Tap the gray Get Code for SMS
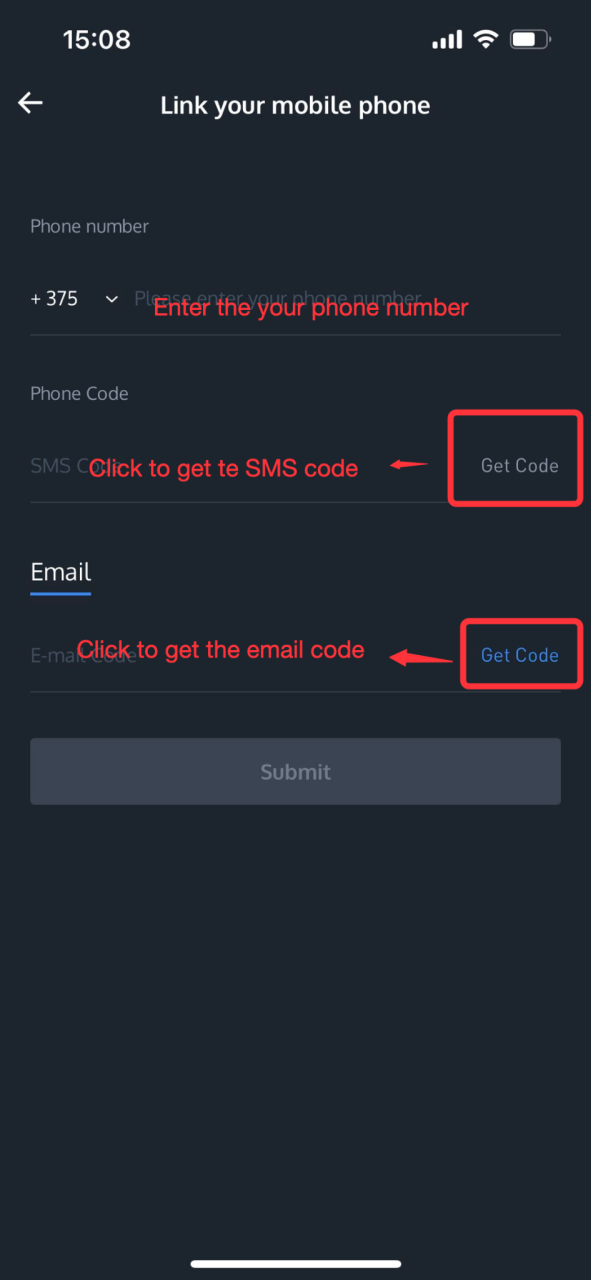Viewport: 591px width, 1280px height. (519, 466)
